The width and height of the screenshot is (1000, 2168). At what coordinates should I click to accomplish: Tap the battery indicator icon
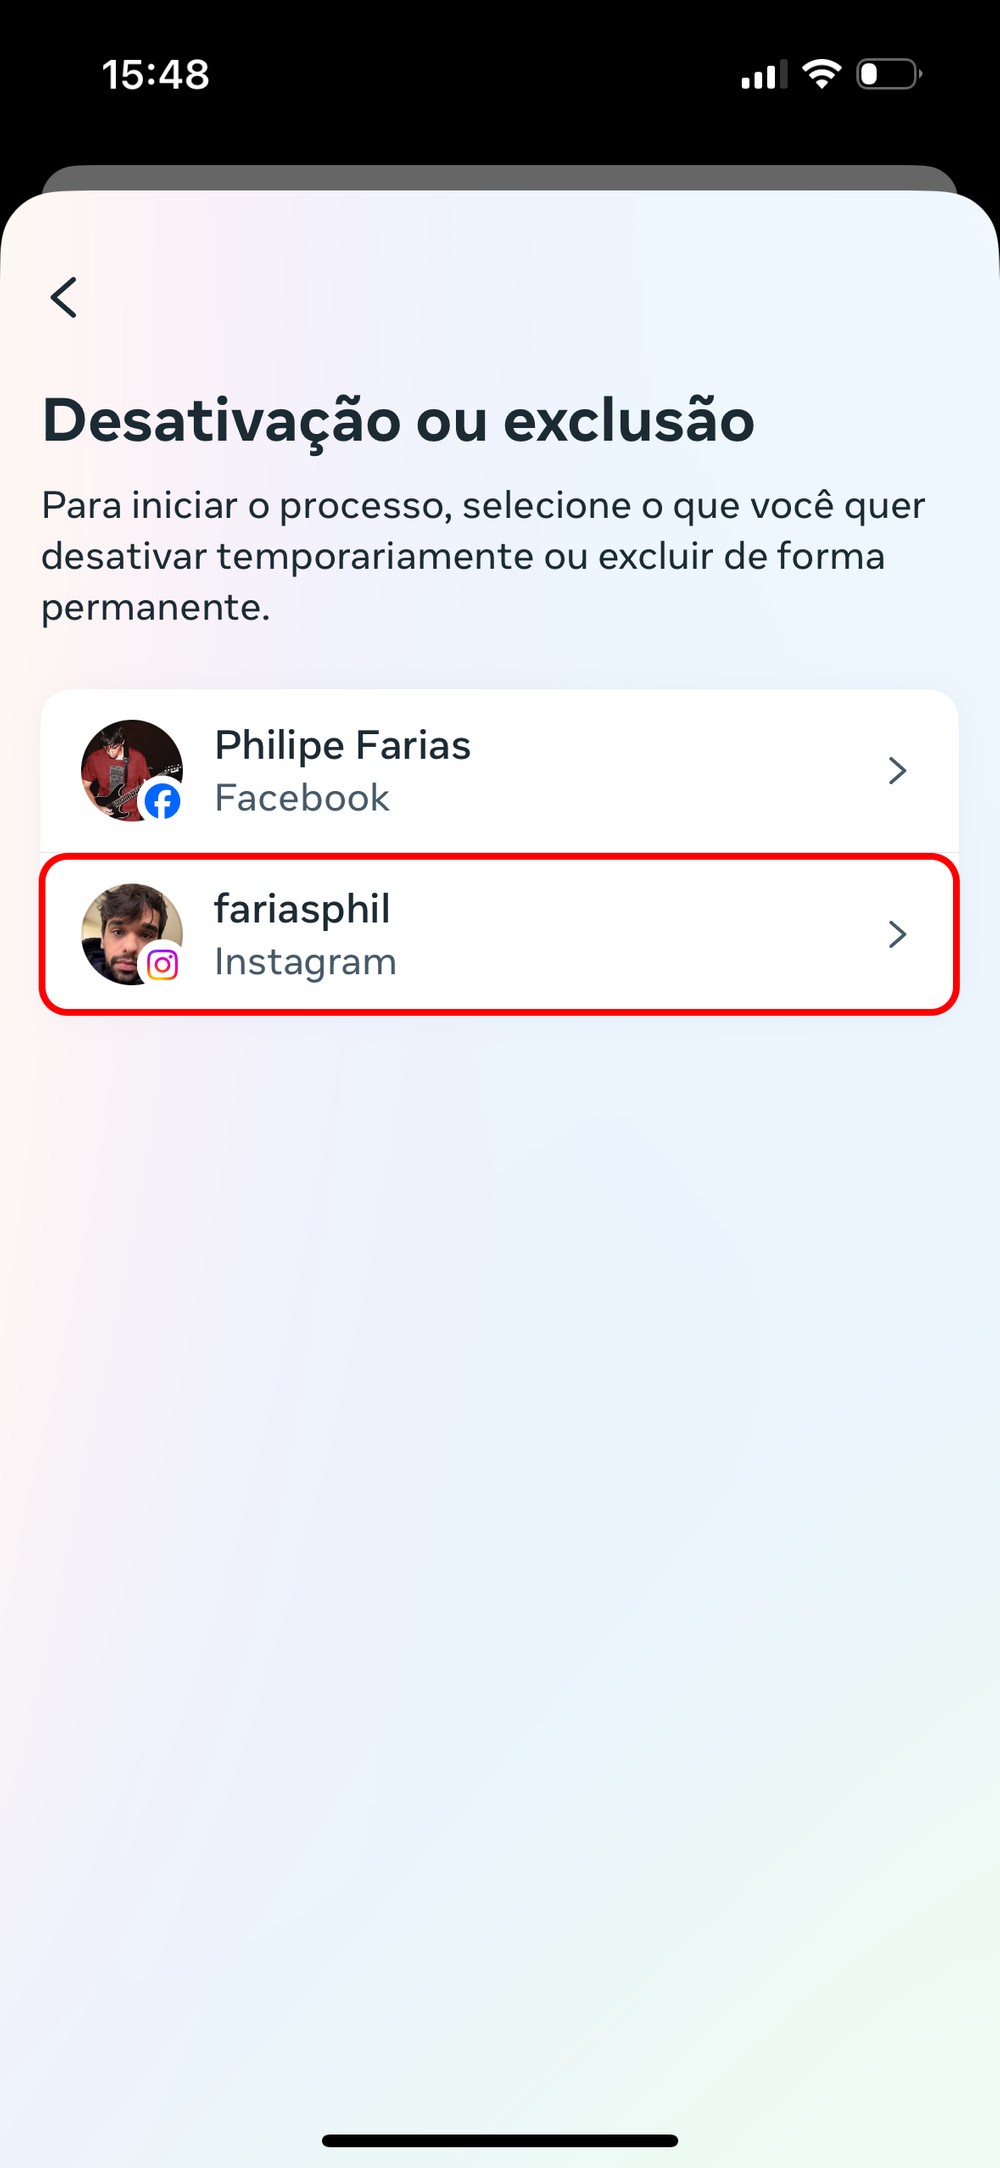tap(888, 74)
